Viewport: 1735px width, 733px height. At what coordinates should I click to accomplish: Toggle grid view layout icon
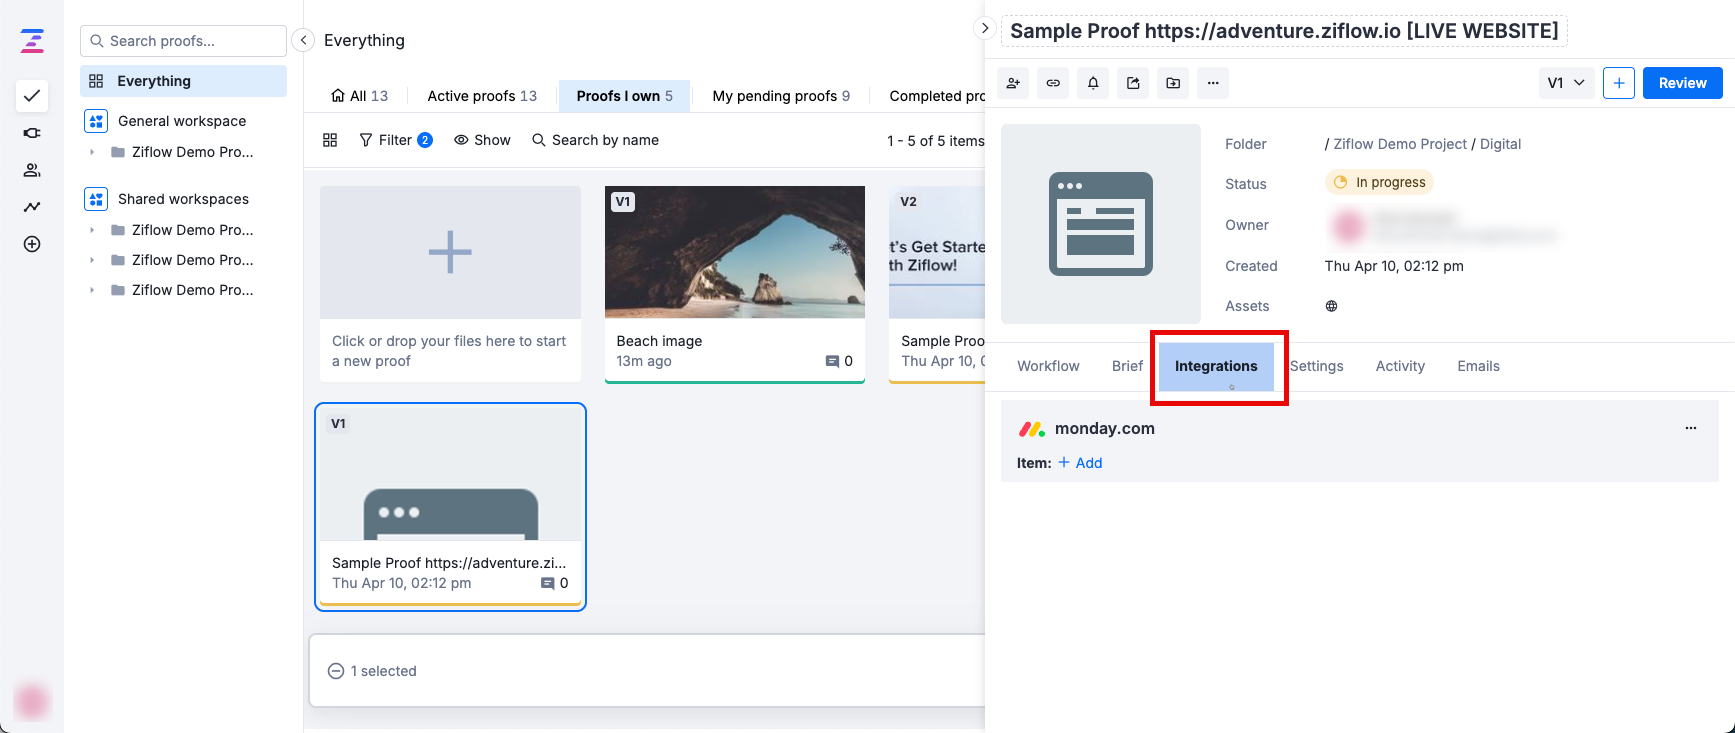pyautogui.click(x=330, y=140)
